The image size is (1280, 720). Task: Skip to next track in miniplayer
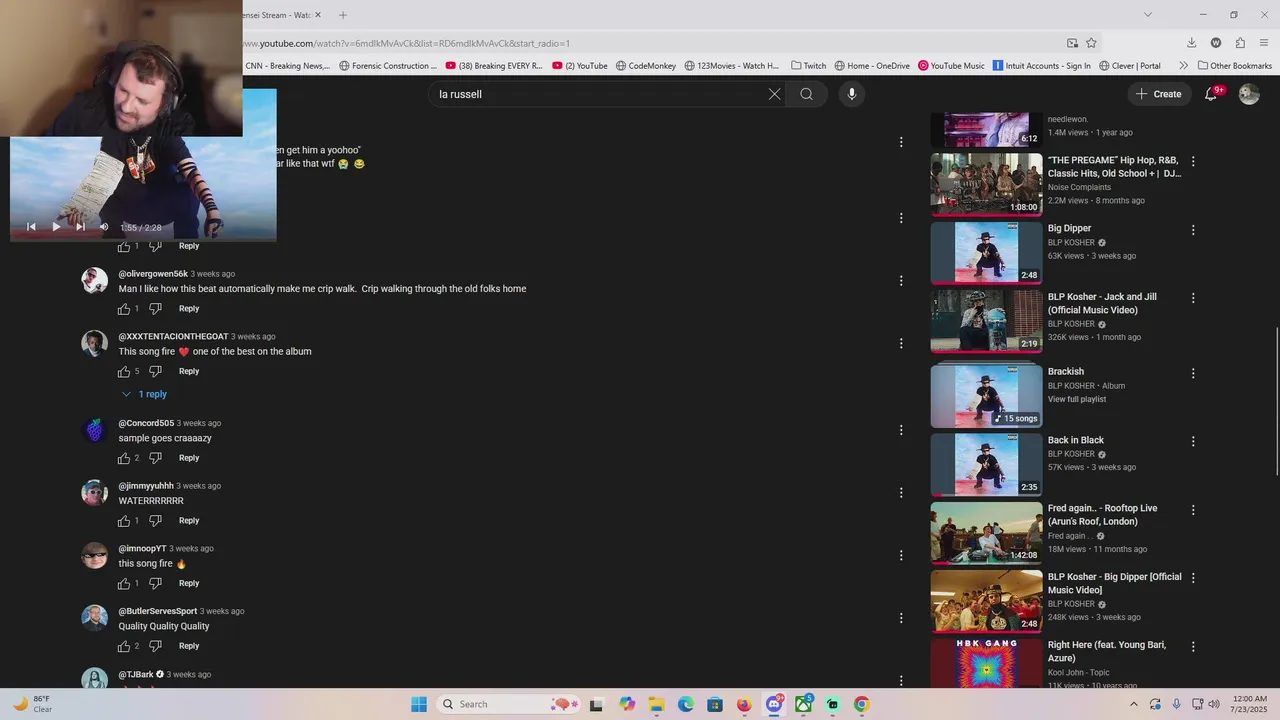[x=80, y=227]
